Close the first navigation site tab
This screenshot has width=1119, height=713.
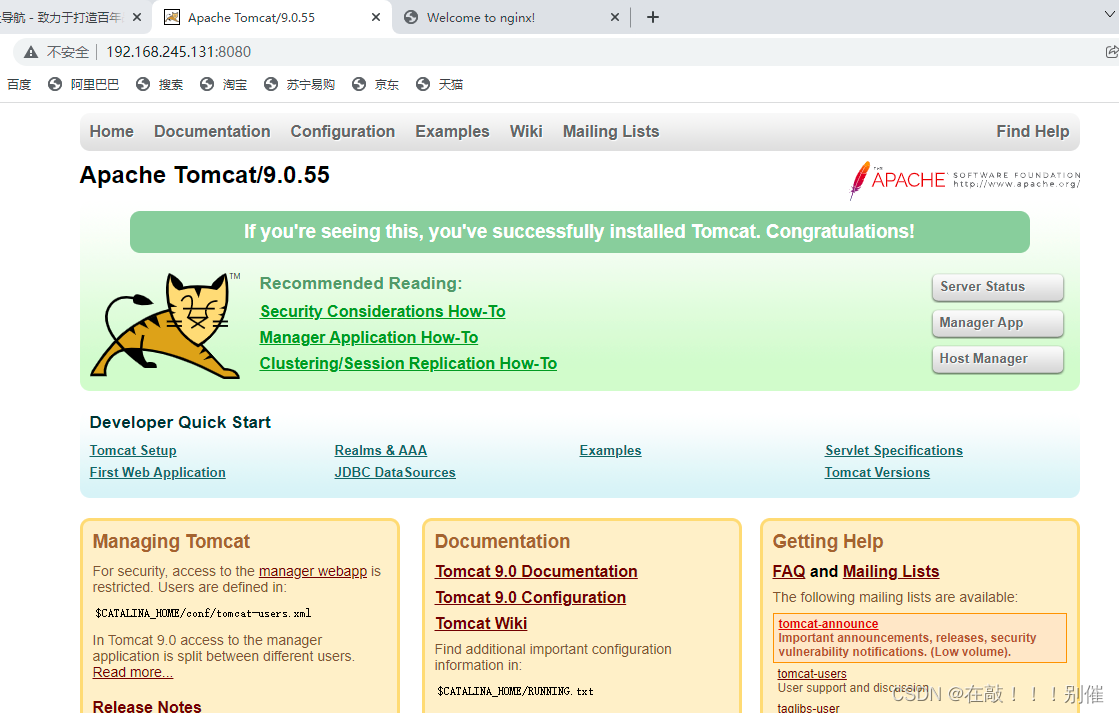point(137,17)
